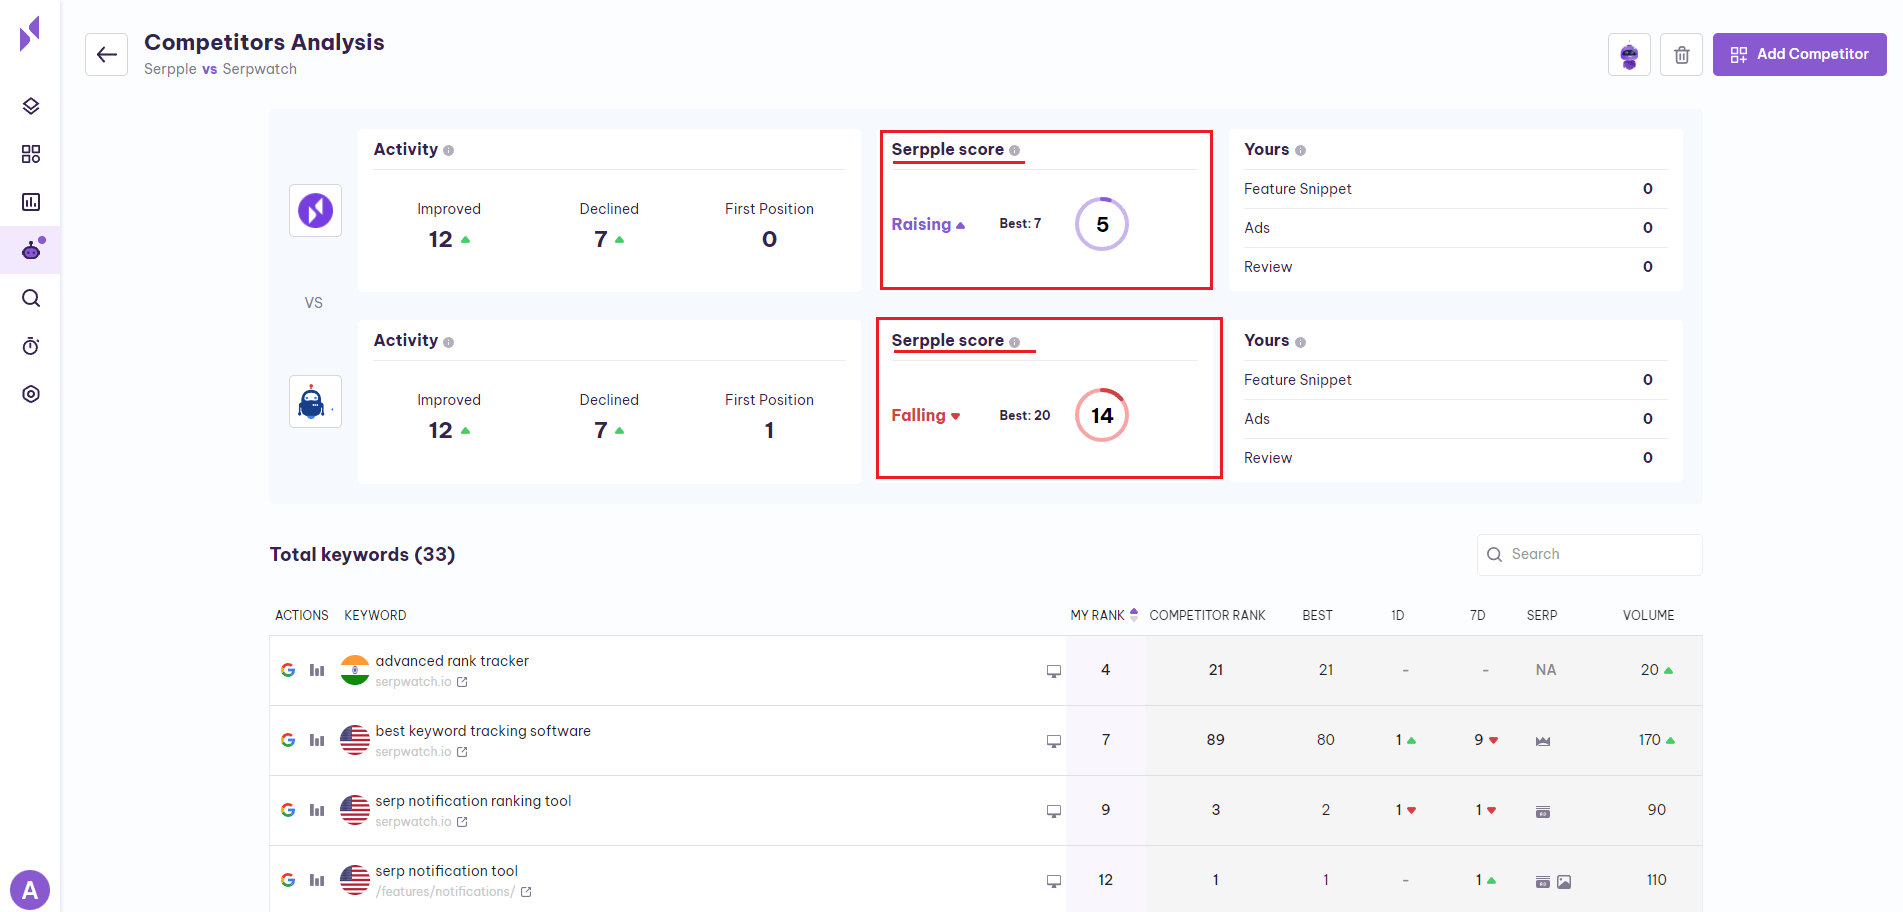Open the stopwatch icon in the sidebar
1903x912 pixels.
tap(31, 346)
